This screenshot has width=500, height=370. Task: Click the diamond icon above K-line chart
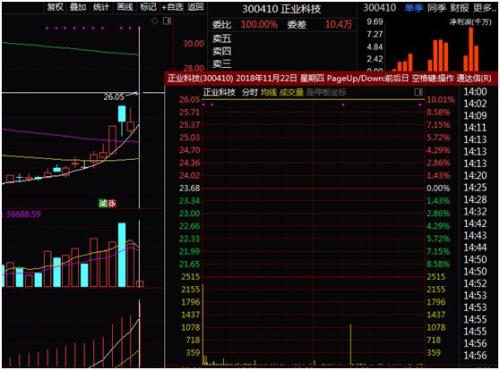pos(155,21)
